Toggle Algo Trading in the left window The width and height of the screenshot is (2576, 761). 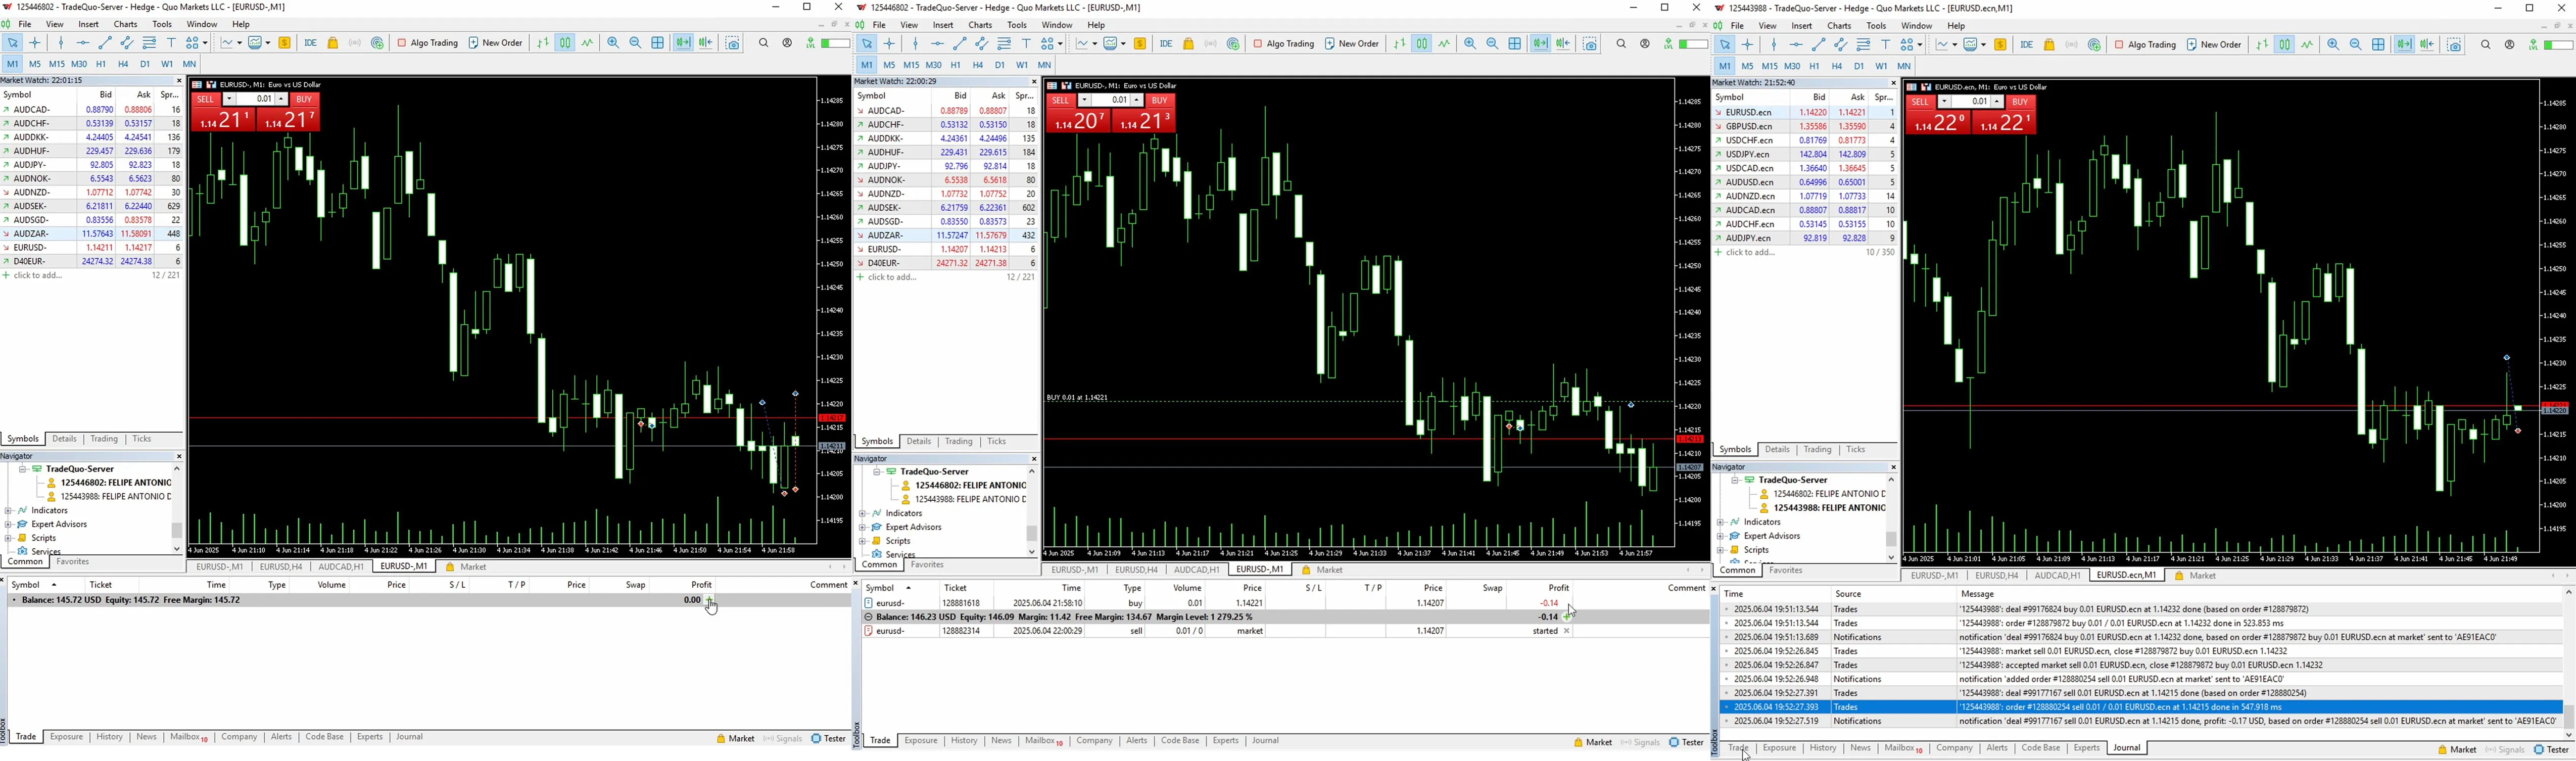click(x=427, y=43)
